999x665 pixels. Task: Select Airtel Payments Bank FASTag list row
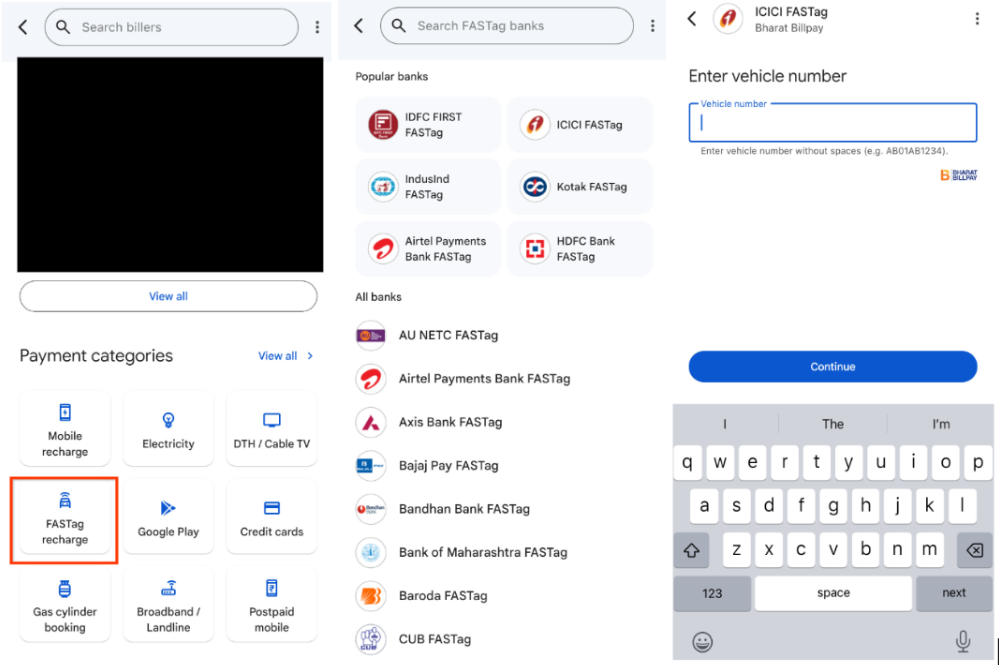click(x=503, y=378)
